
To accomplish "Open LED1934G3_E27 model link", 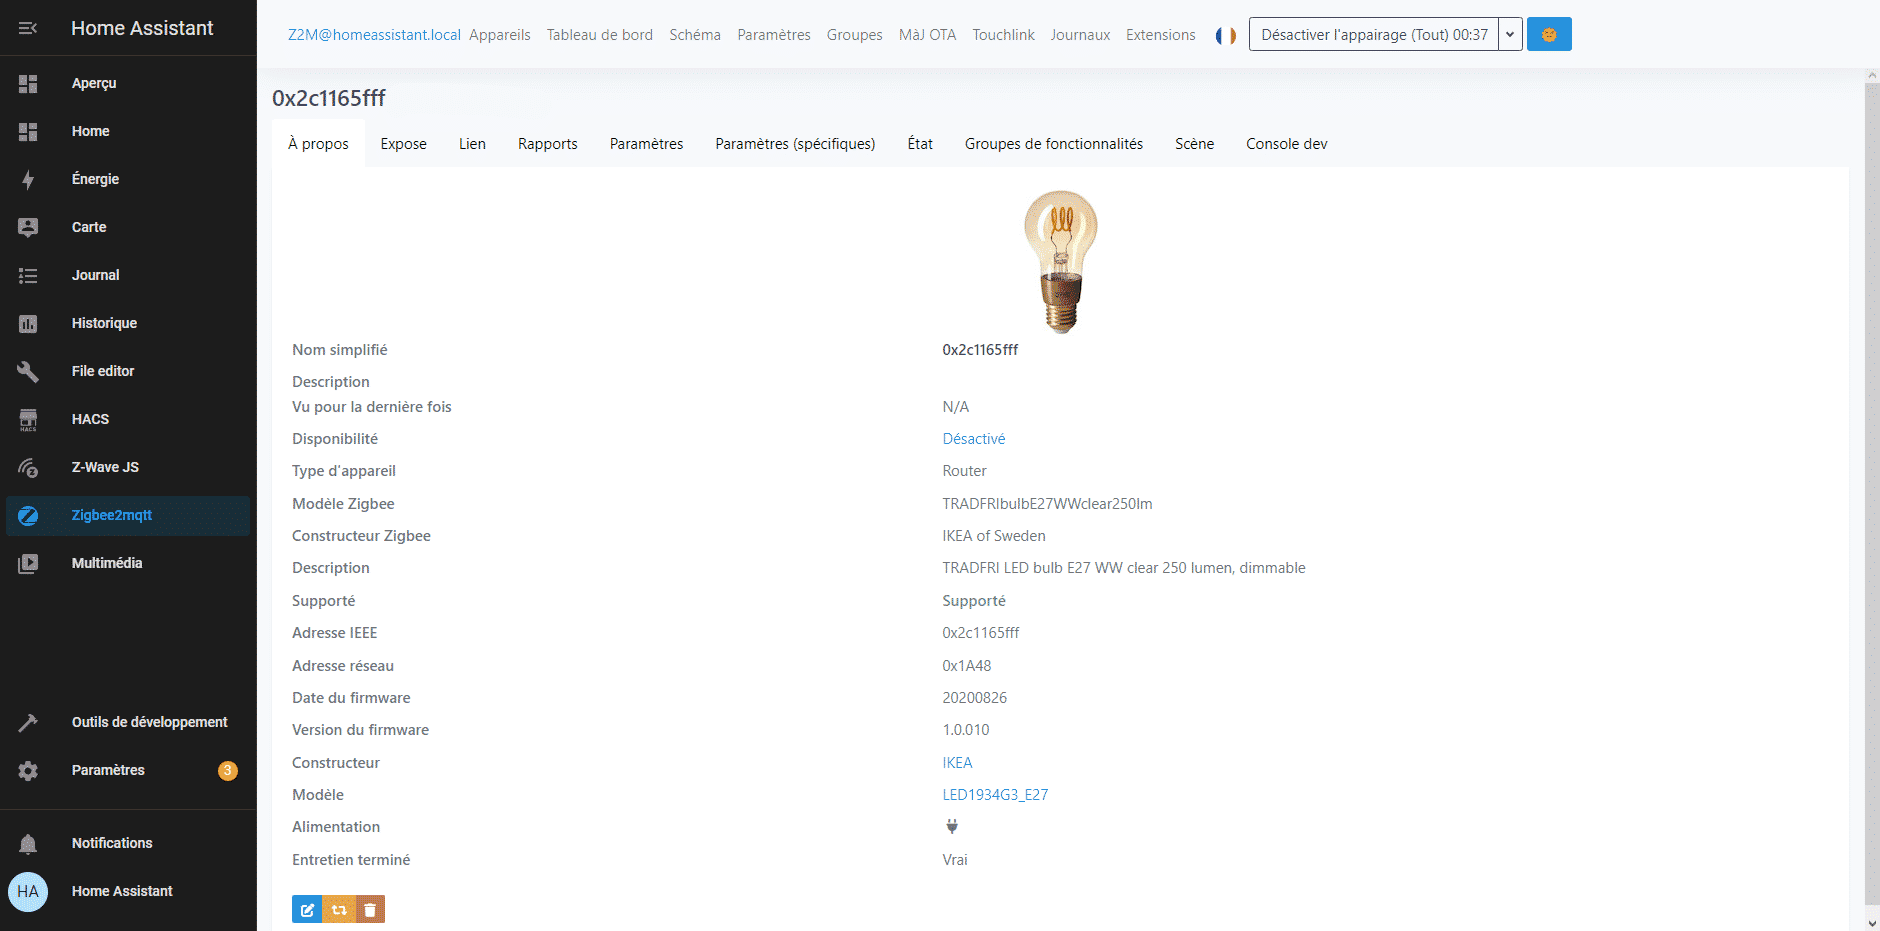I will 995,795.
